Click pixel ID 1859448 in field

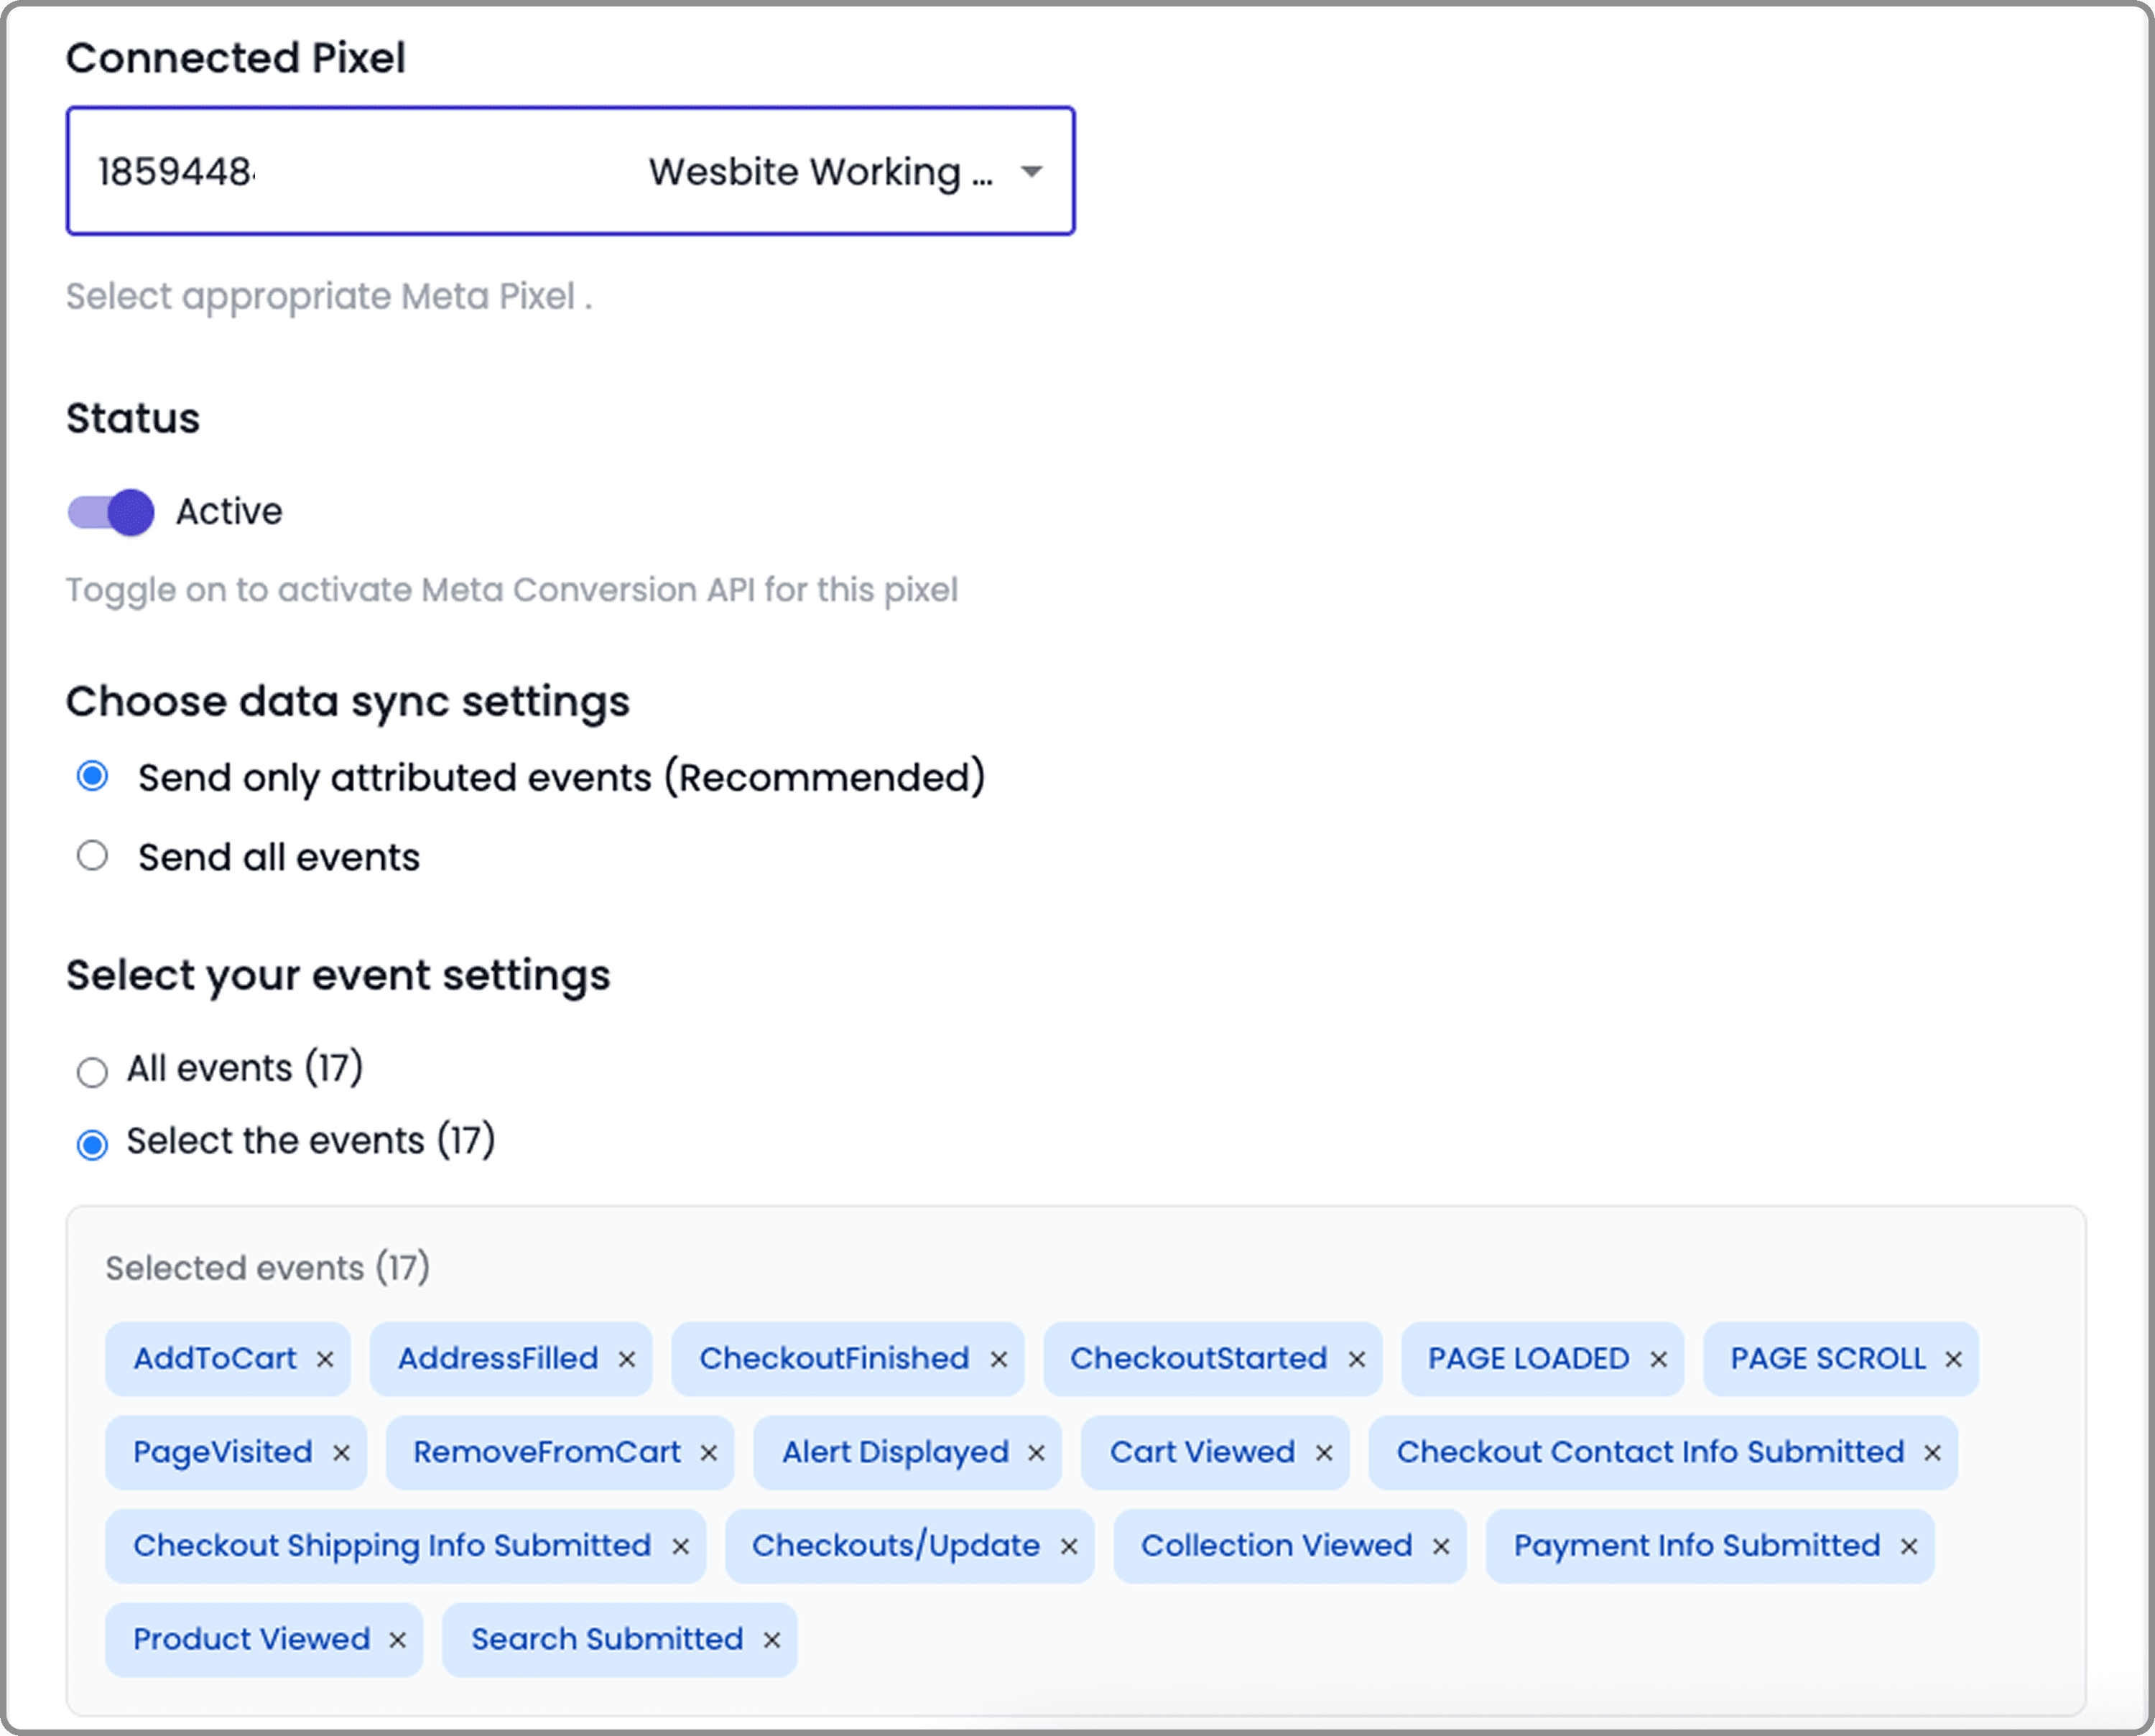pos(176,172)
